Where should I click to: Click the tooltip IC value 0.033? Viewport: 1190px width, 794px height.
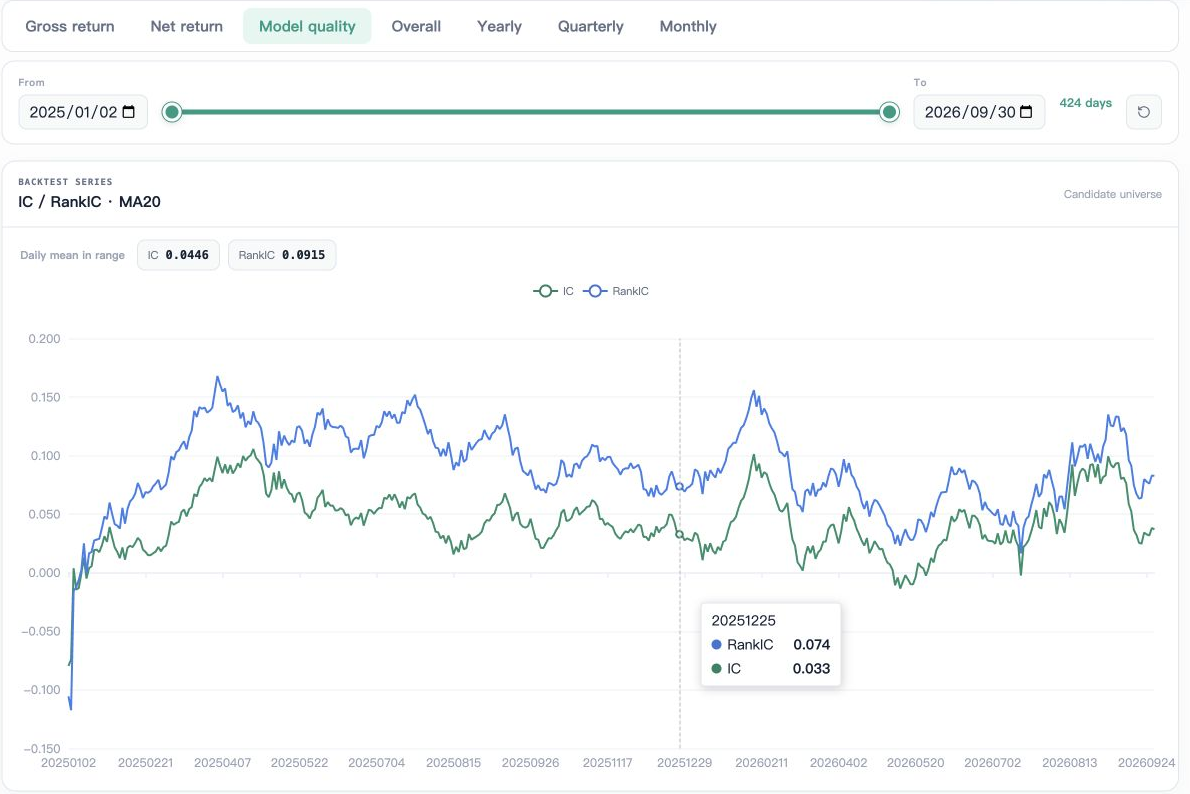811,669
